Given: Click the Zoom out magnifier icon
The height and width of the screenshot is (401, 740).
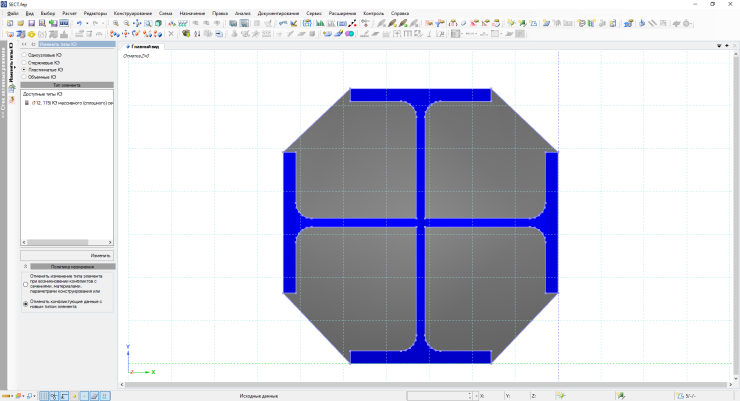Looking at the screenshot, I should [126, 22].
